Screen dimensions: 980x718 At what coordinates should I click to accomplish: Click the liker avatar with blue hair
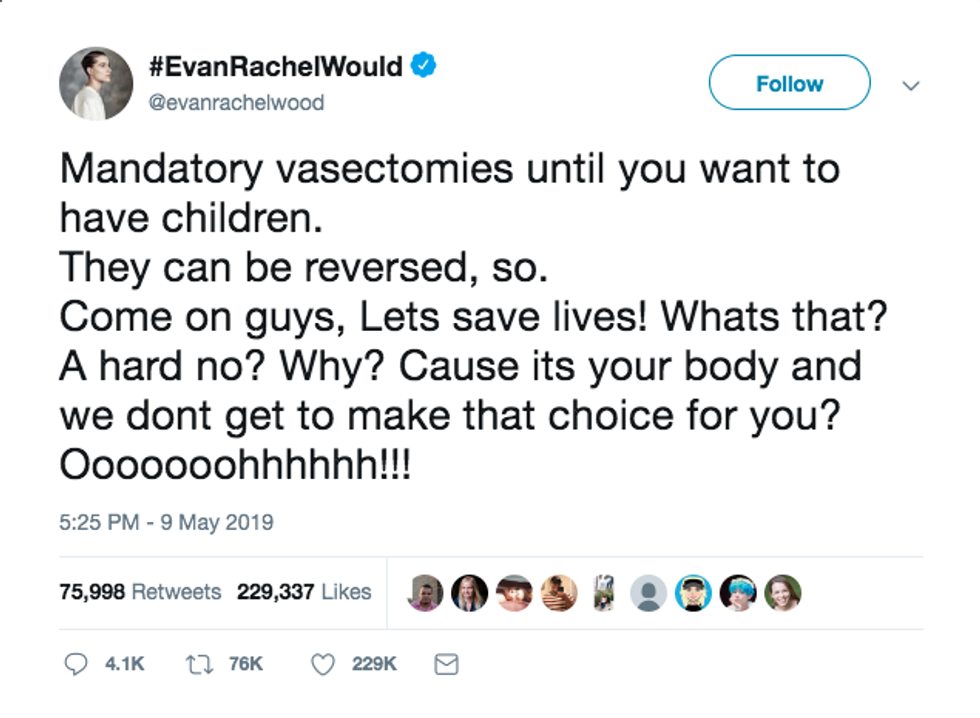point(739,593)
